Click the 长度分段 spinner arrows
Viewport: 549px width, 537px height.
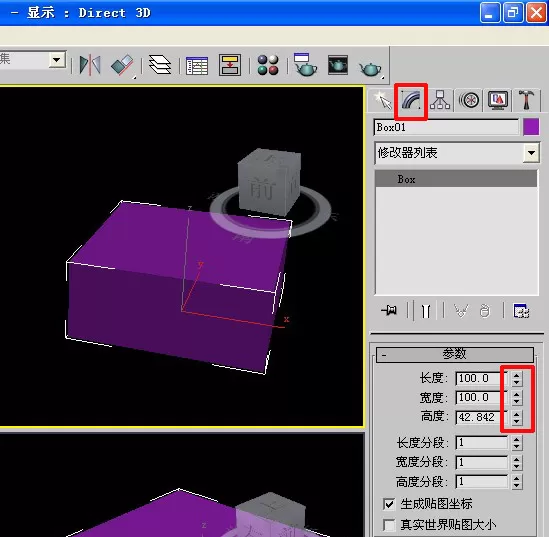point(516,443)
